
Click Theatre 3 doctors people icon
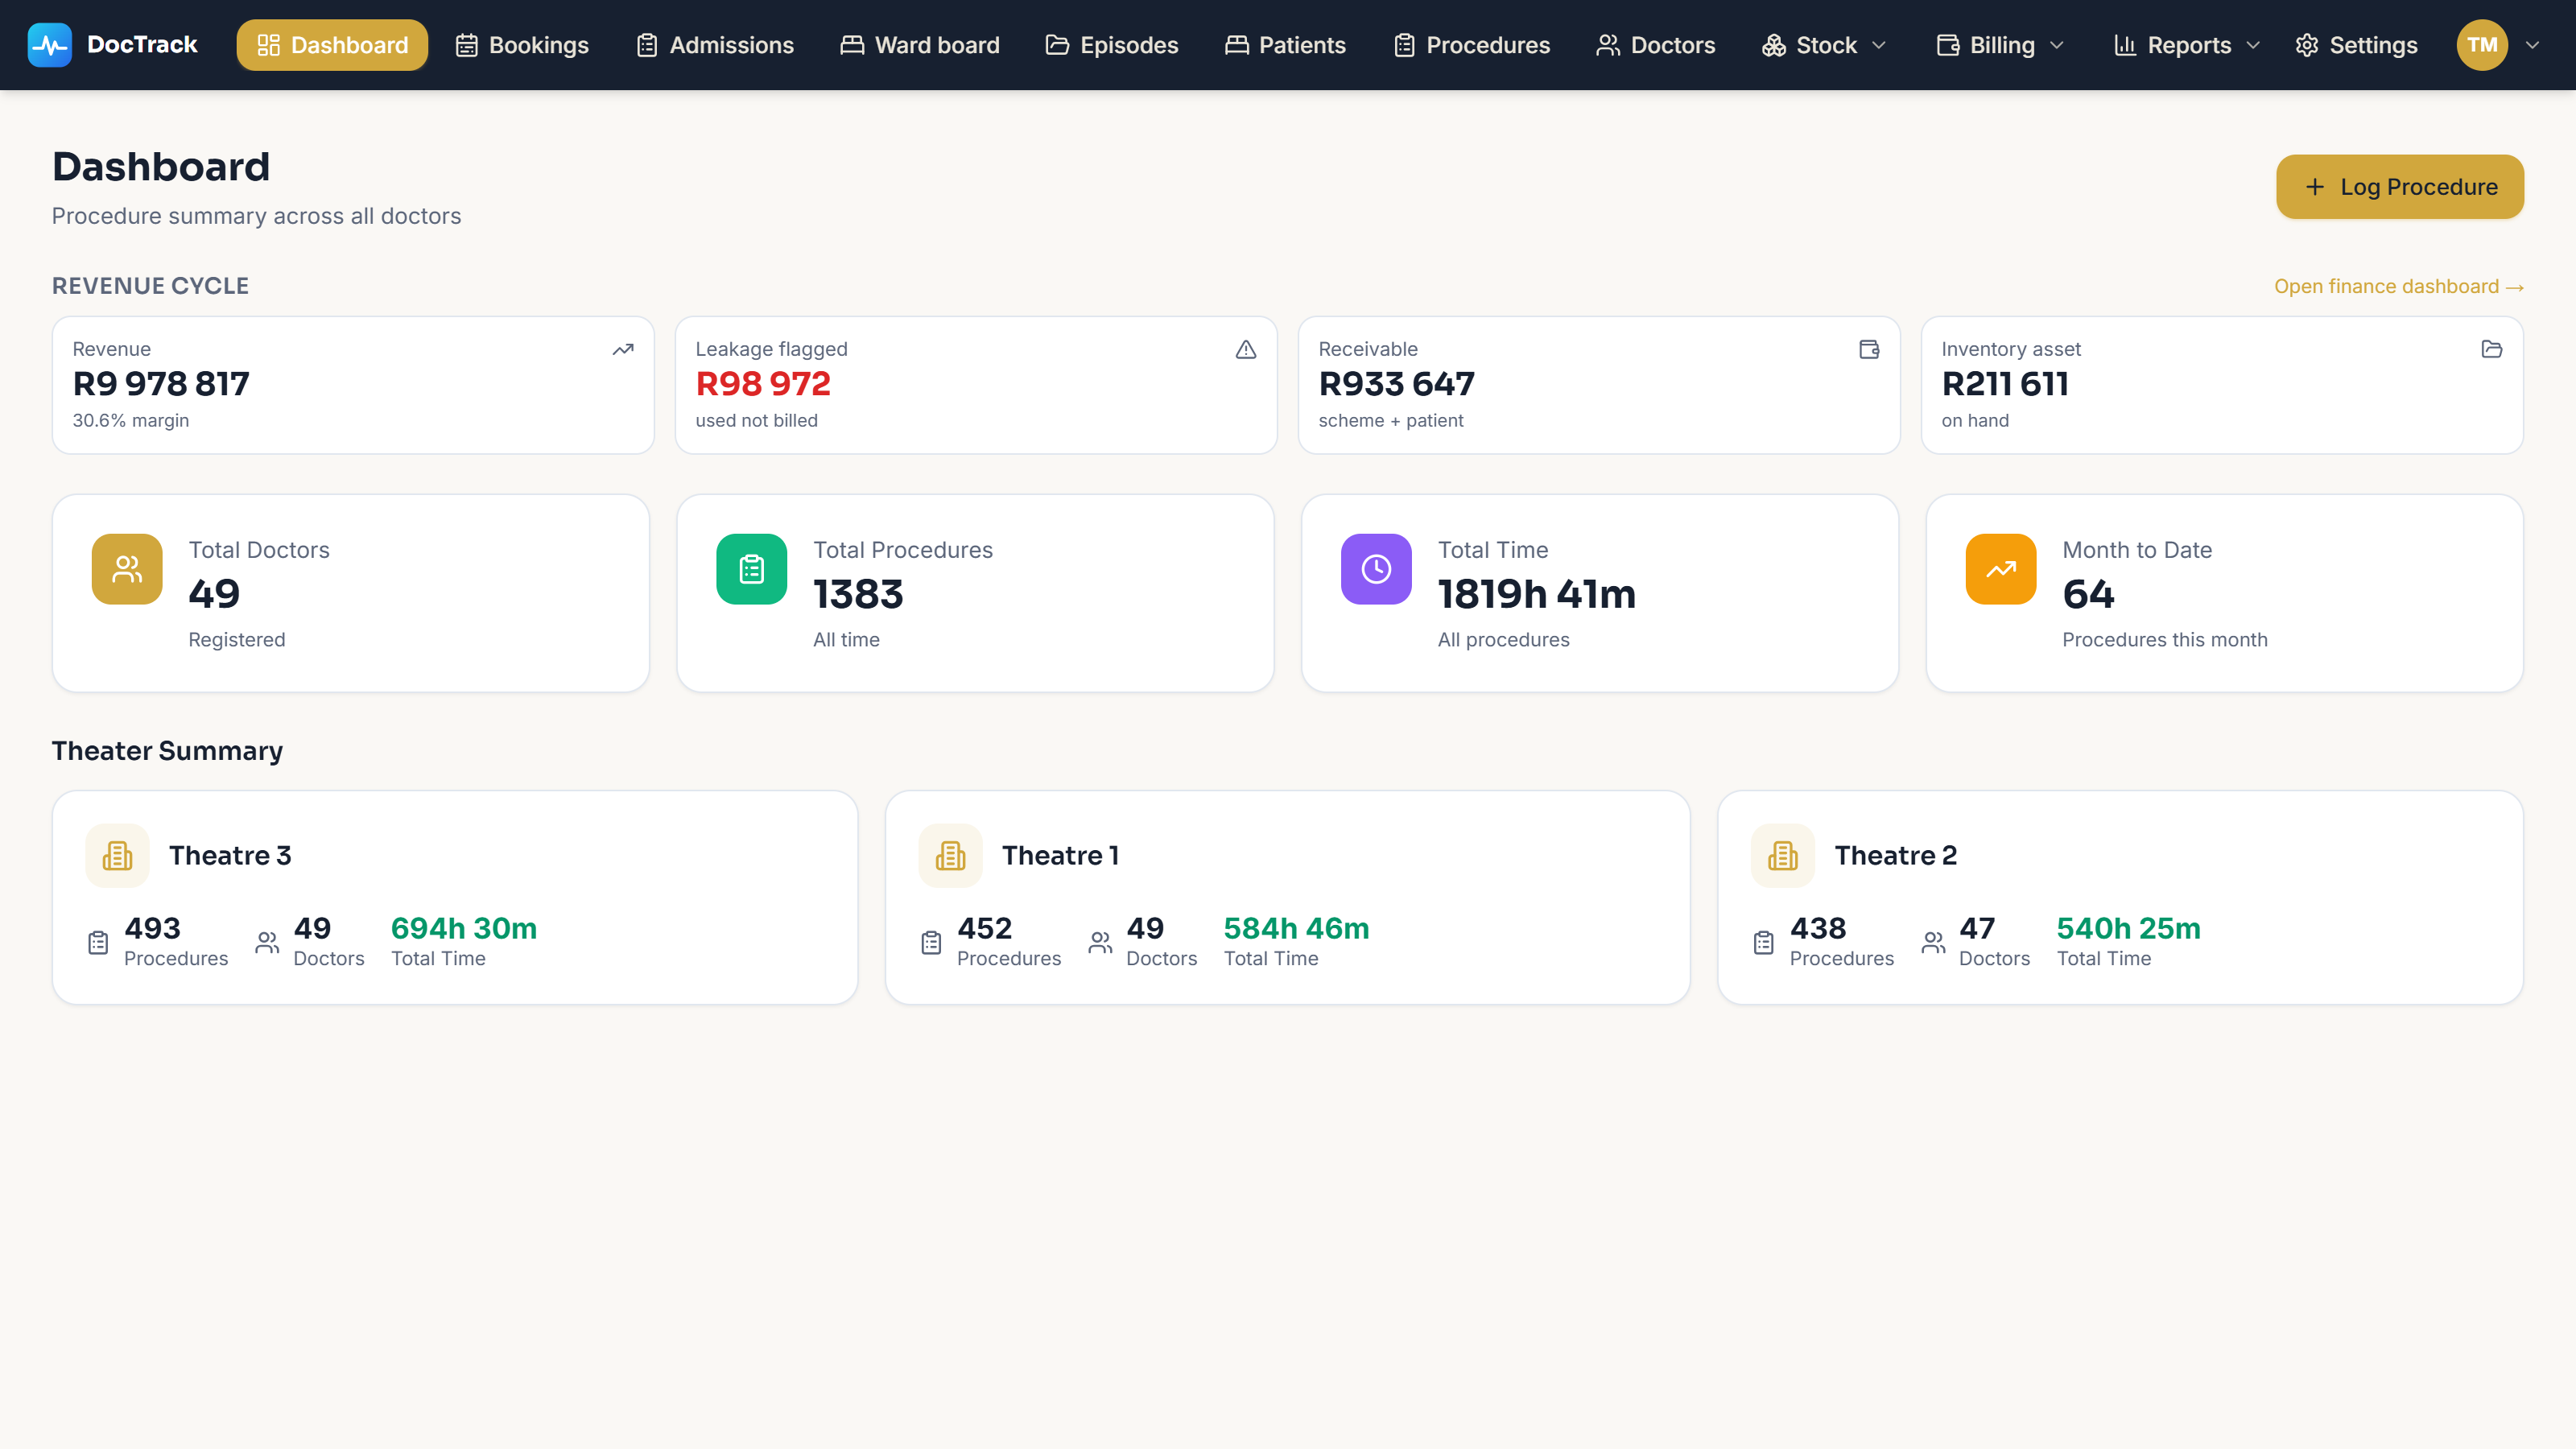[267, 942]
